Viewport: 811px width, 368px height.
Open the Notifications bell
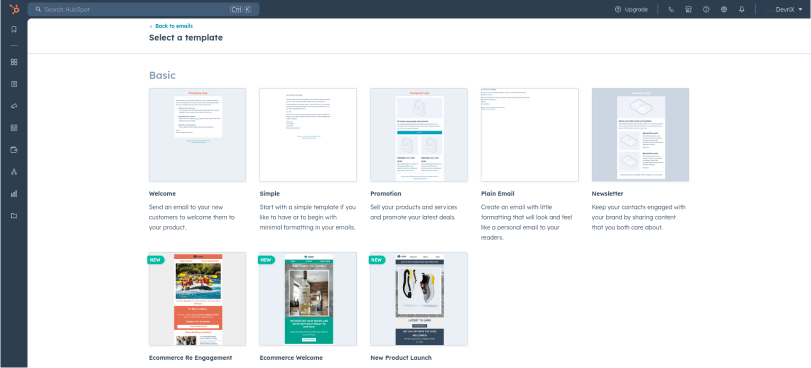coord(742,9)
